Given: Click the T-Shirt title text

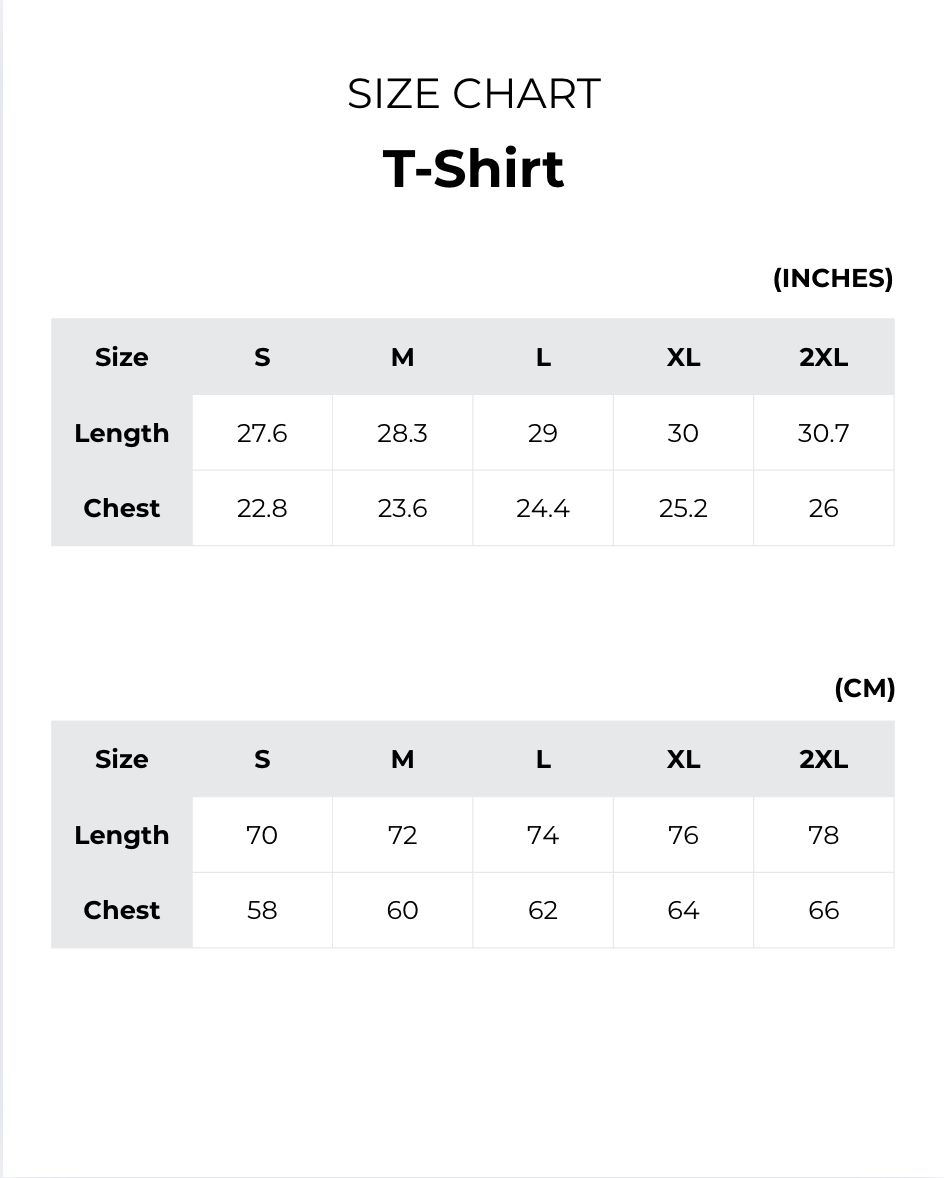Looking at the screenshot, I should (x=473, y=168).
